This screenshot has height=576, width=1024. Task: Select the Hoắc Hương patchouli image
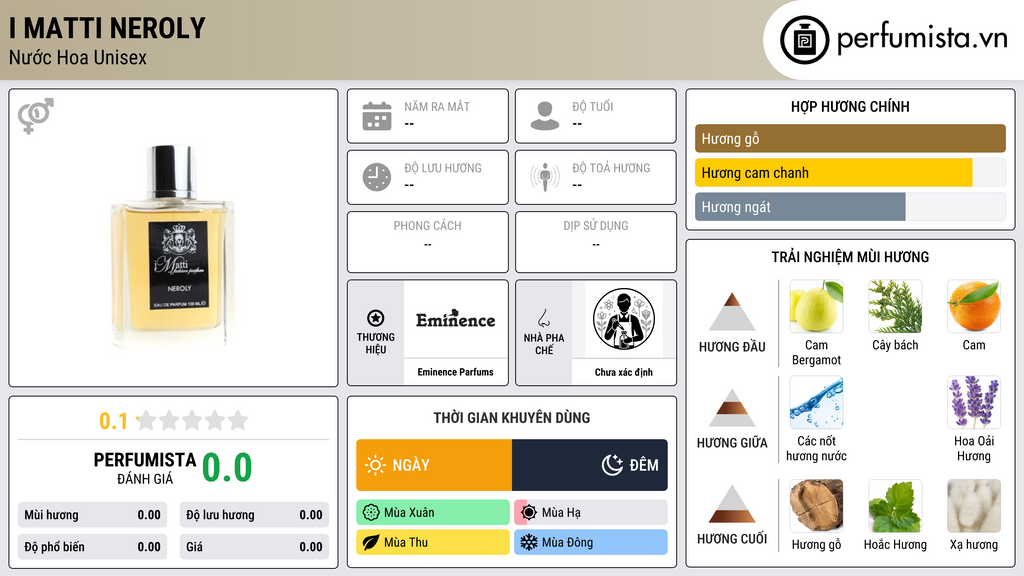pyautogui.click(x=895, y=505)
